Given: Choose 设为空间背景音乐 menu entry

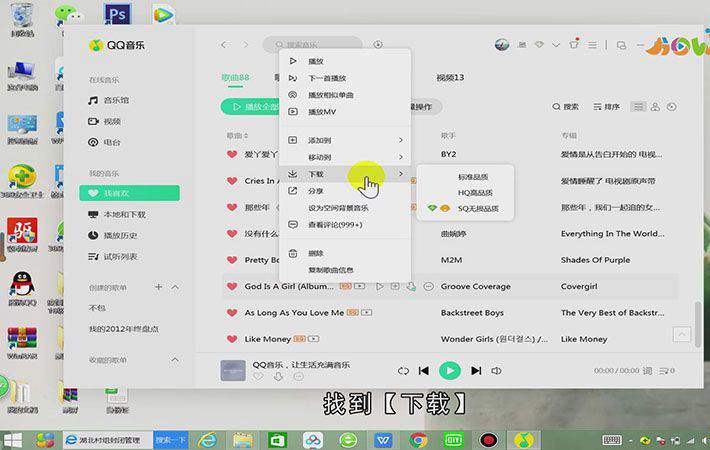Looking at the screenshot, I should click(338, 208).
